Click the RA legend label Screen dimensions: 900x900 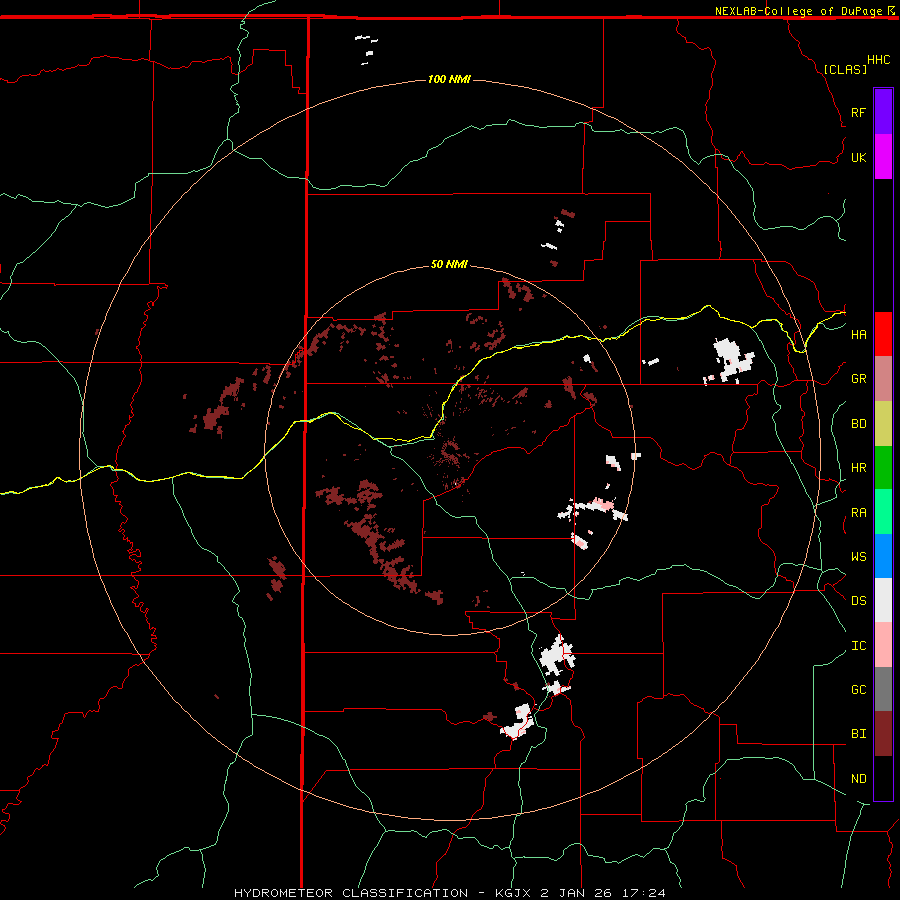858,513
